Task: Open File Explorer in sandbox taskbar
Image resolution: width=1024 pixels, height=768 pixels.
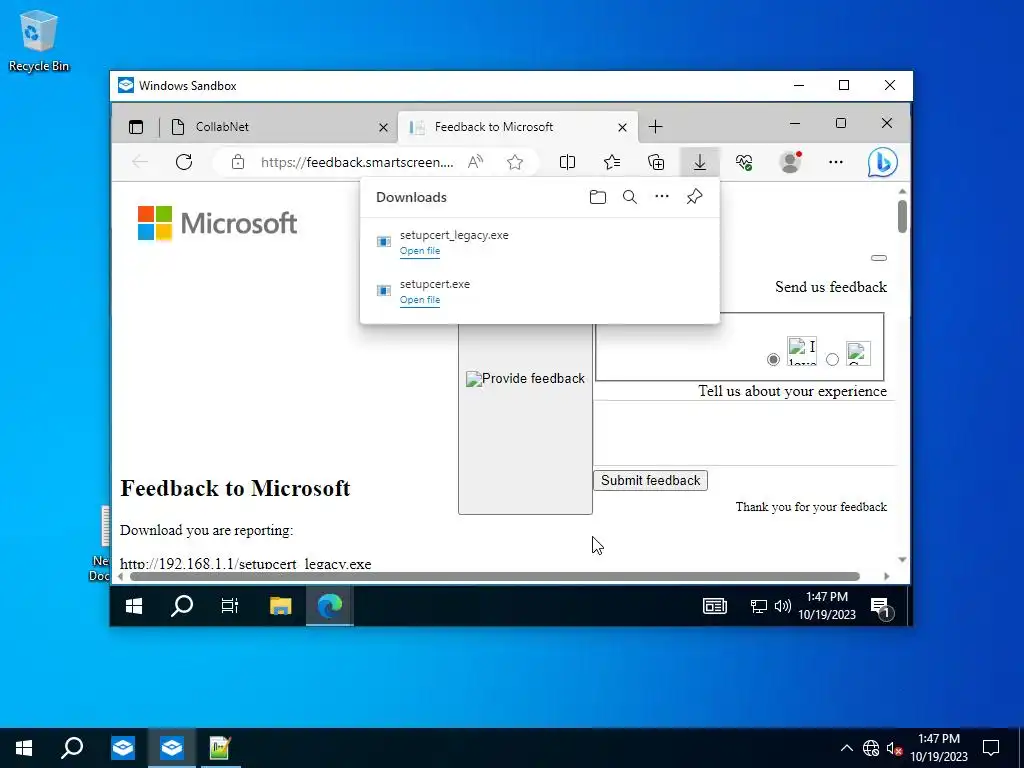Action: click(x=281, y=606)
